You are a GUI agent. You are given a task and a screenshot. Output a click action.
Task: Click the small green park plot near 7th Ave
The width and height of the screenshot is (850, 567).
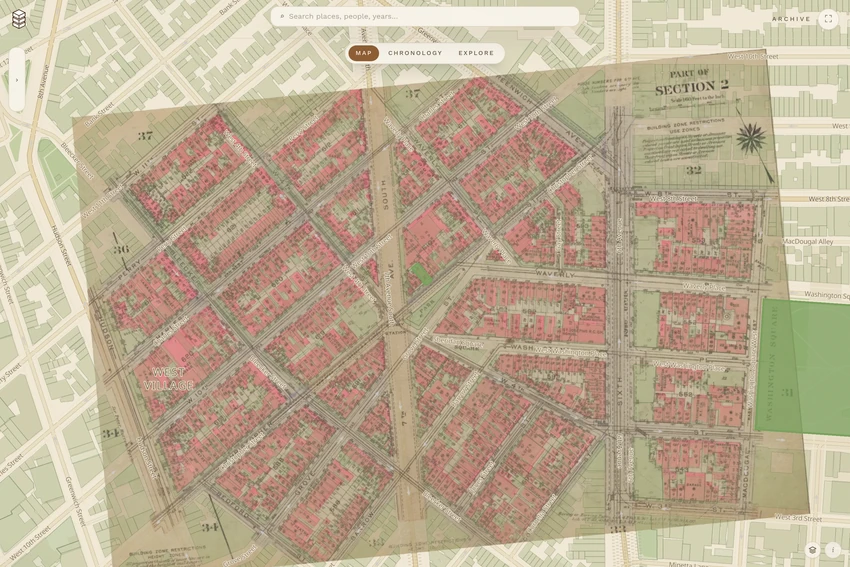(x=421, y=274)
